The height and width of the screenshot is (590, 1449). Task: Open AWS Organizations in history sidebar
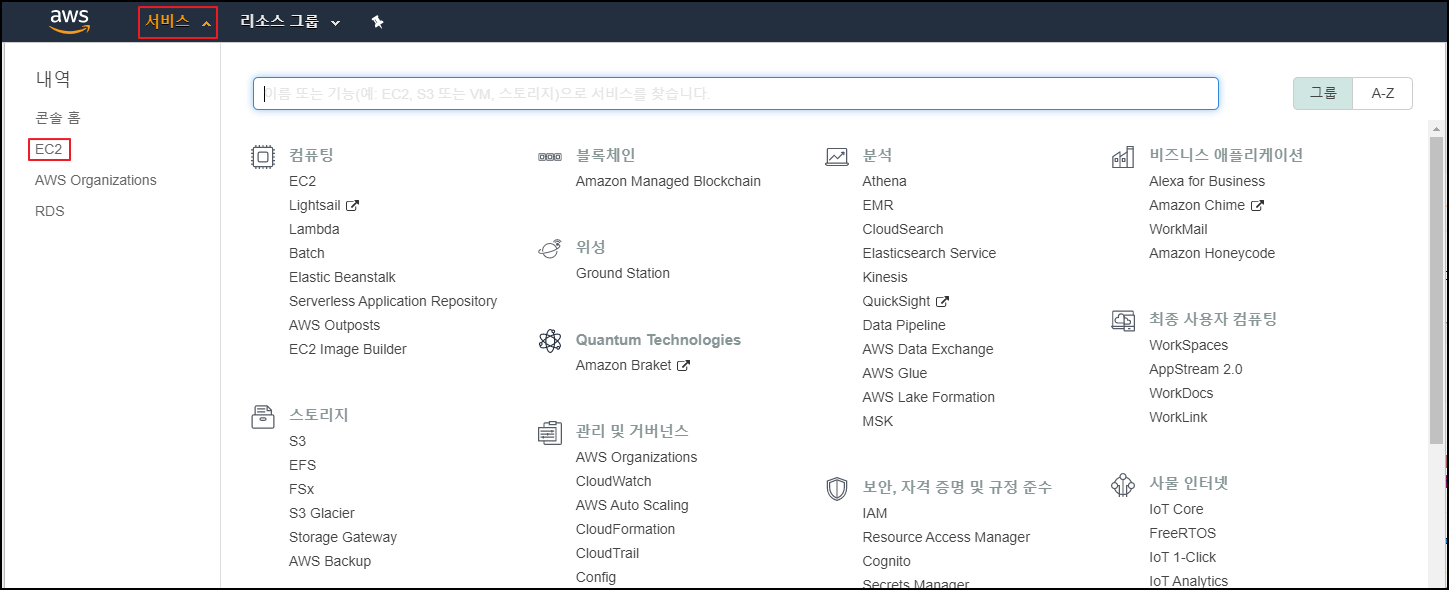click(x=96, y=180)
